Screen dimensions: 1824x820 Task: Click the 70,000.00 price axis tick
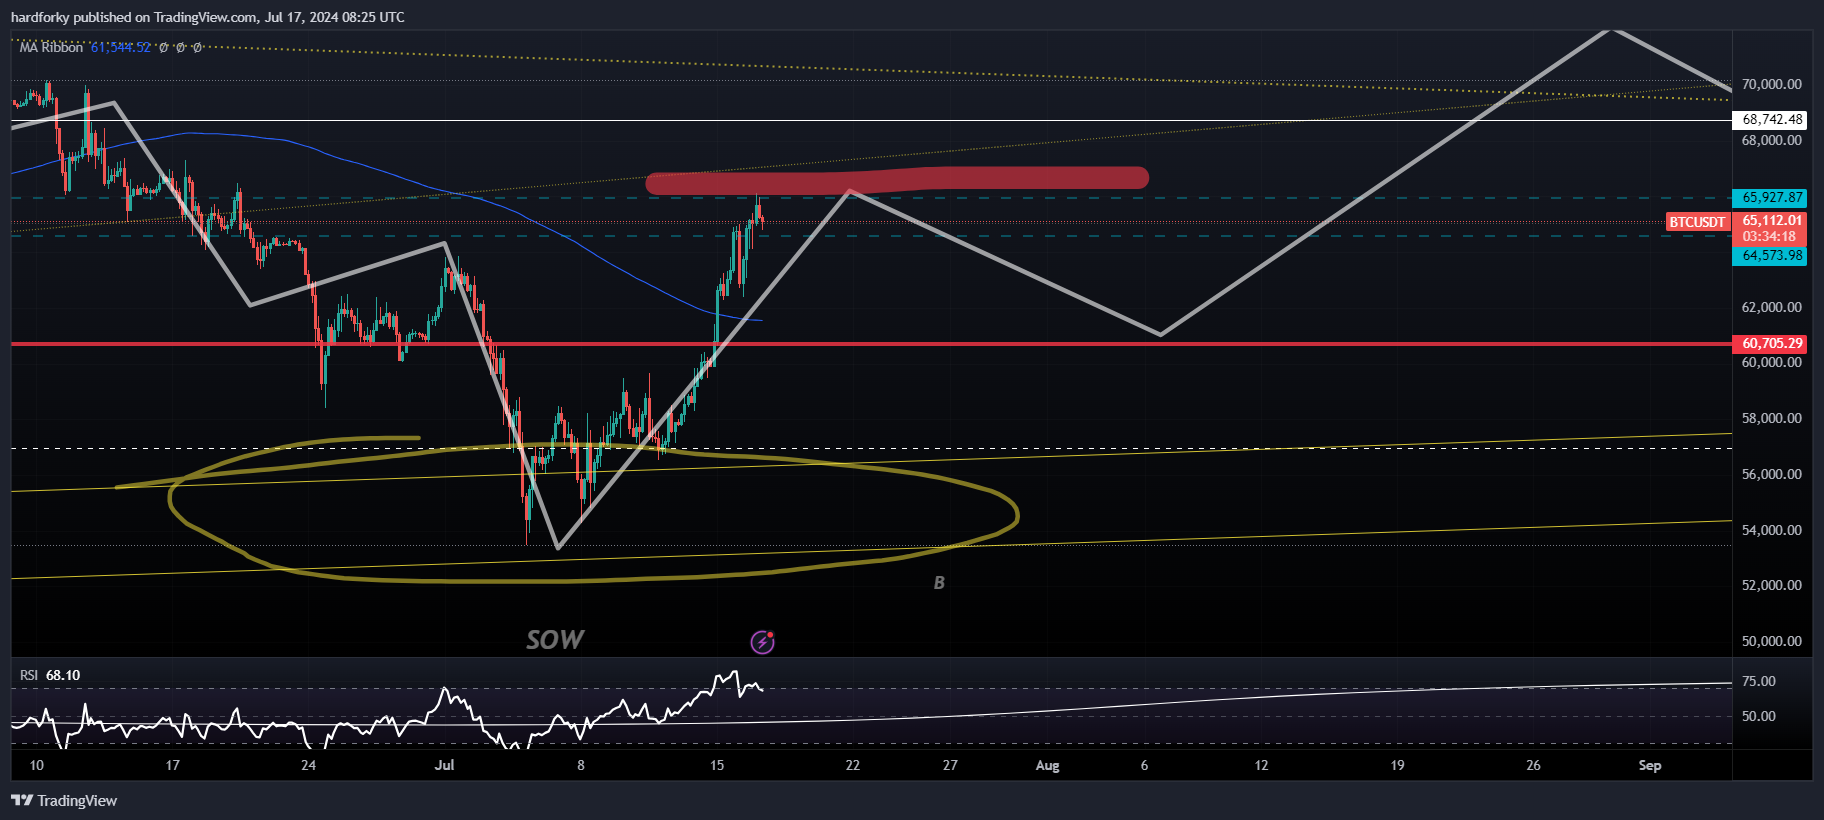(1771, 85)
